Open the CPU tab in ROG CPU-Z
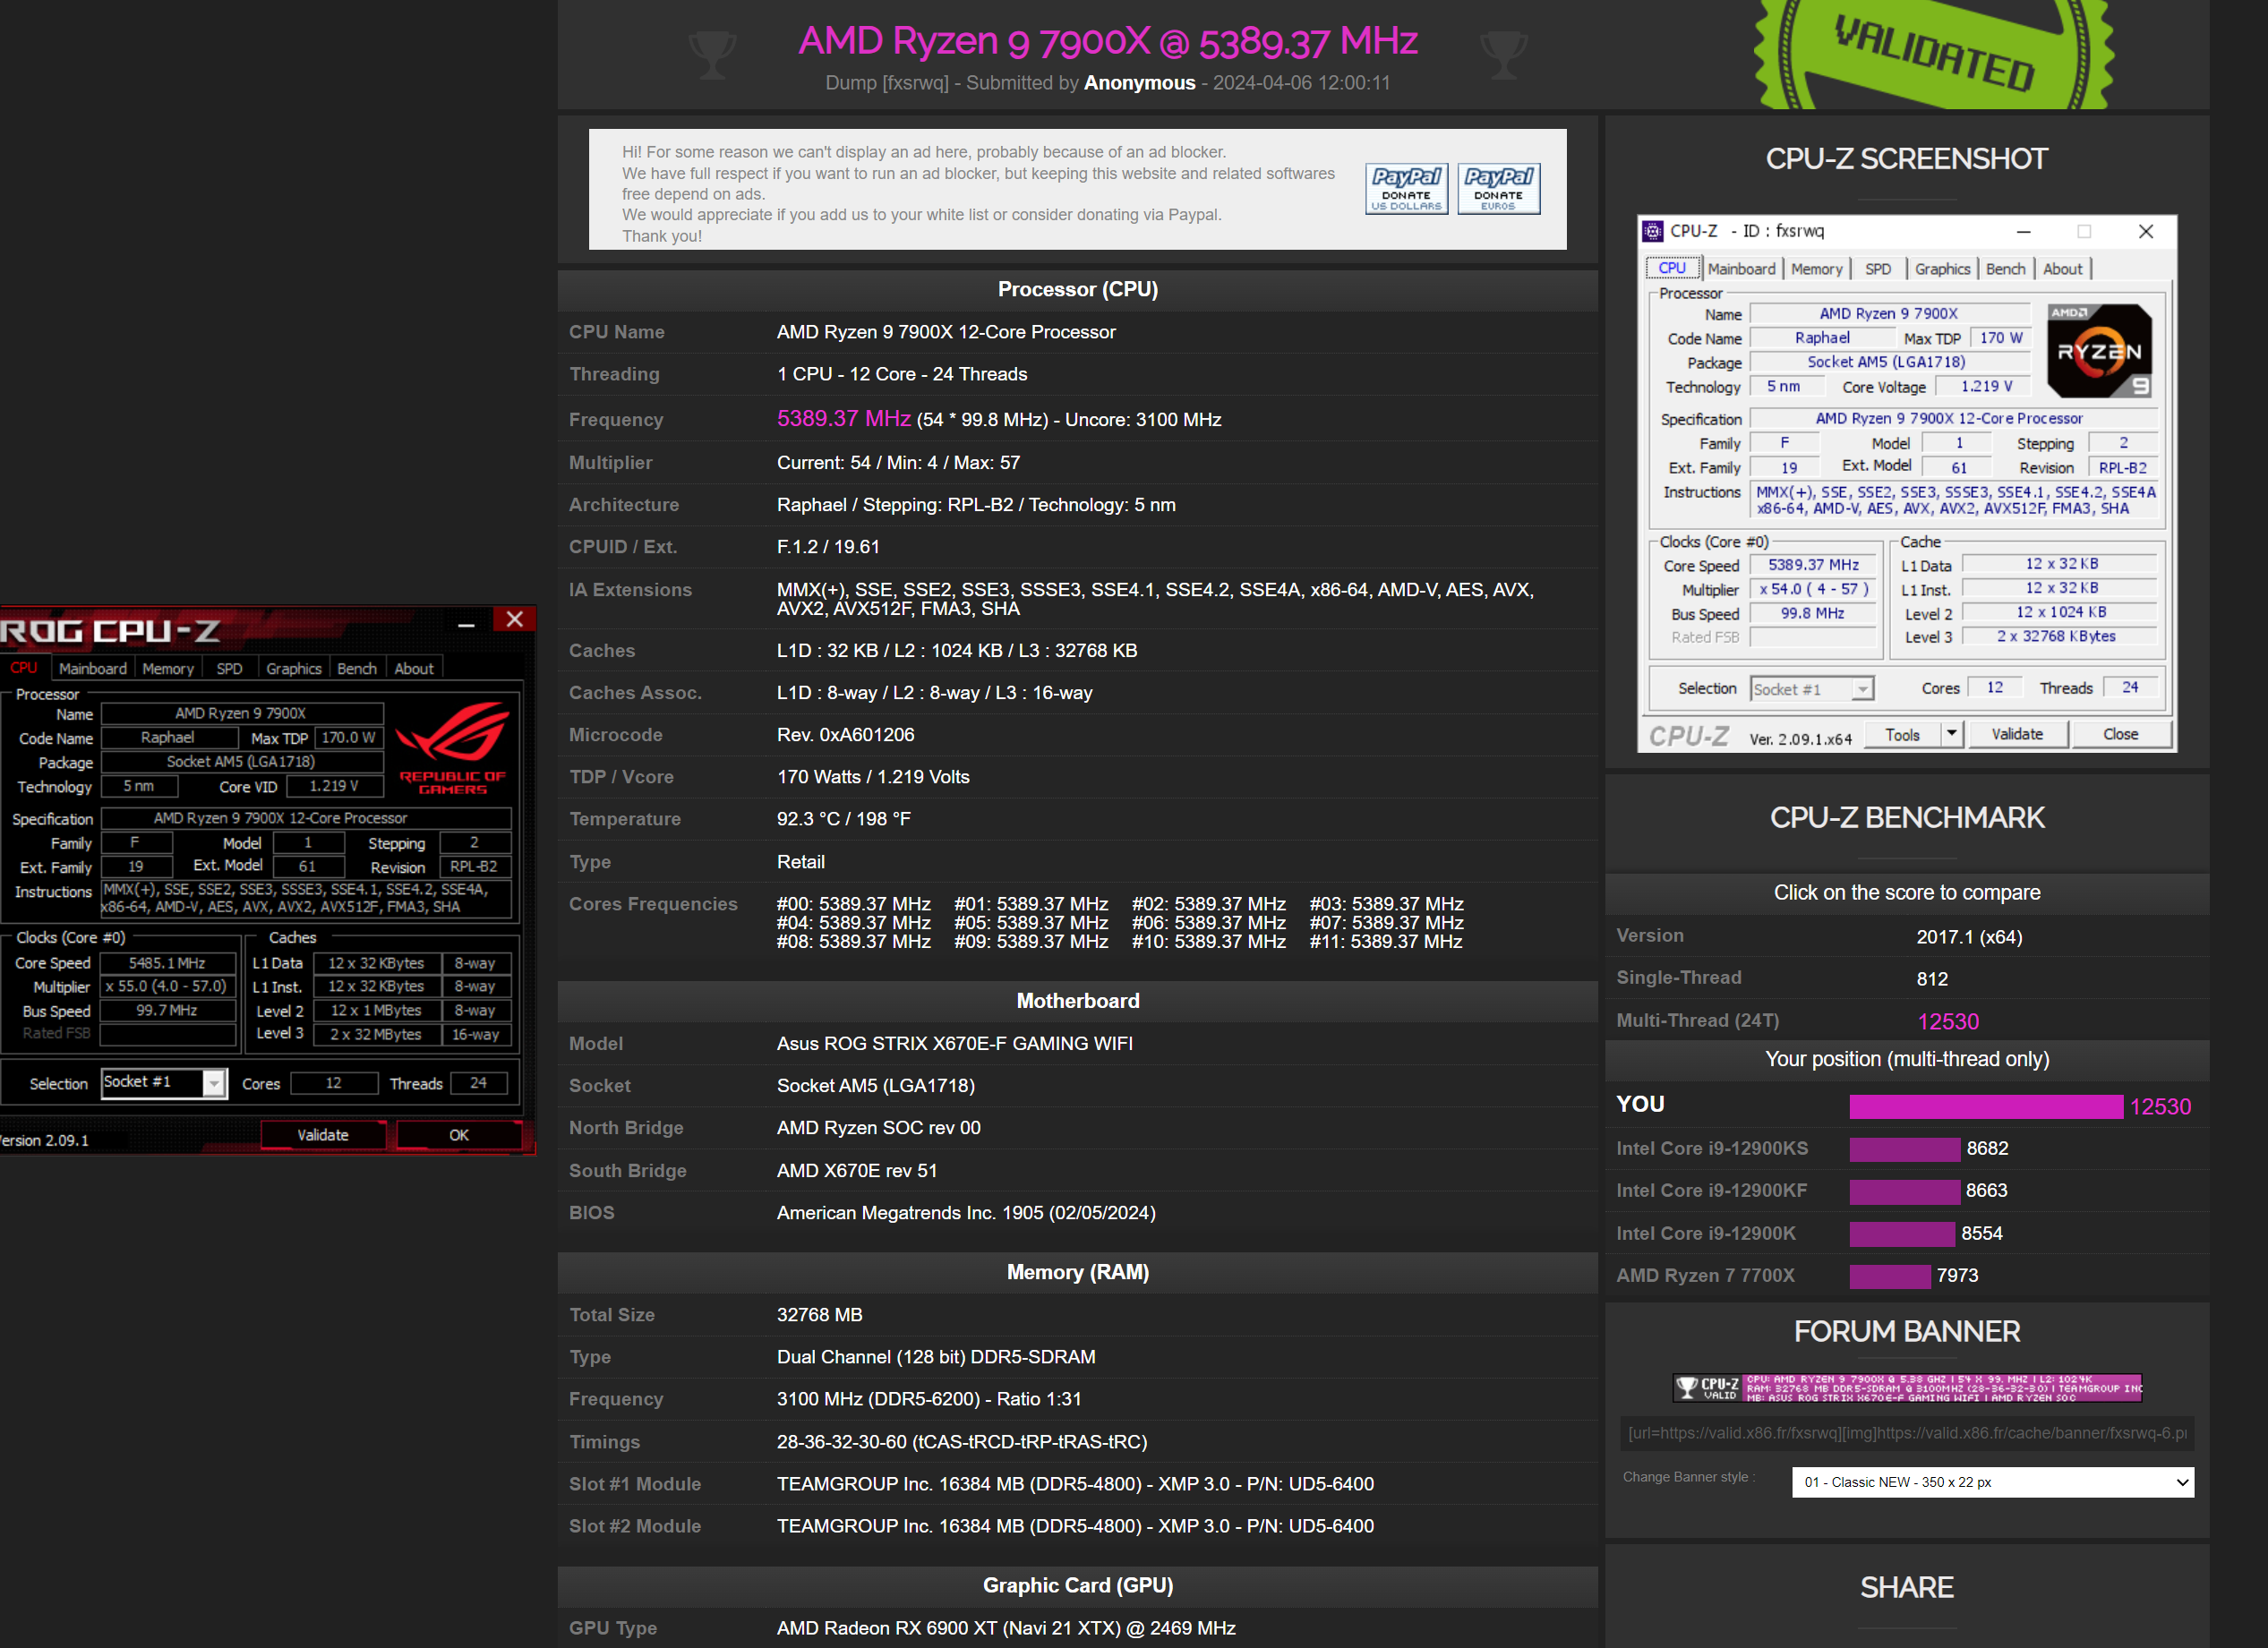This screenshot has width=2268, height=1648. pos(24,668)
